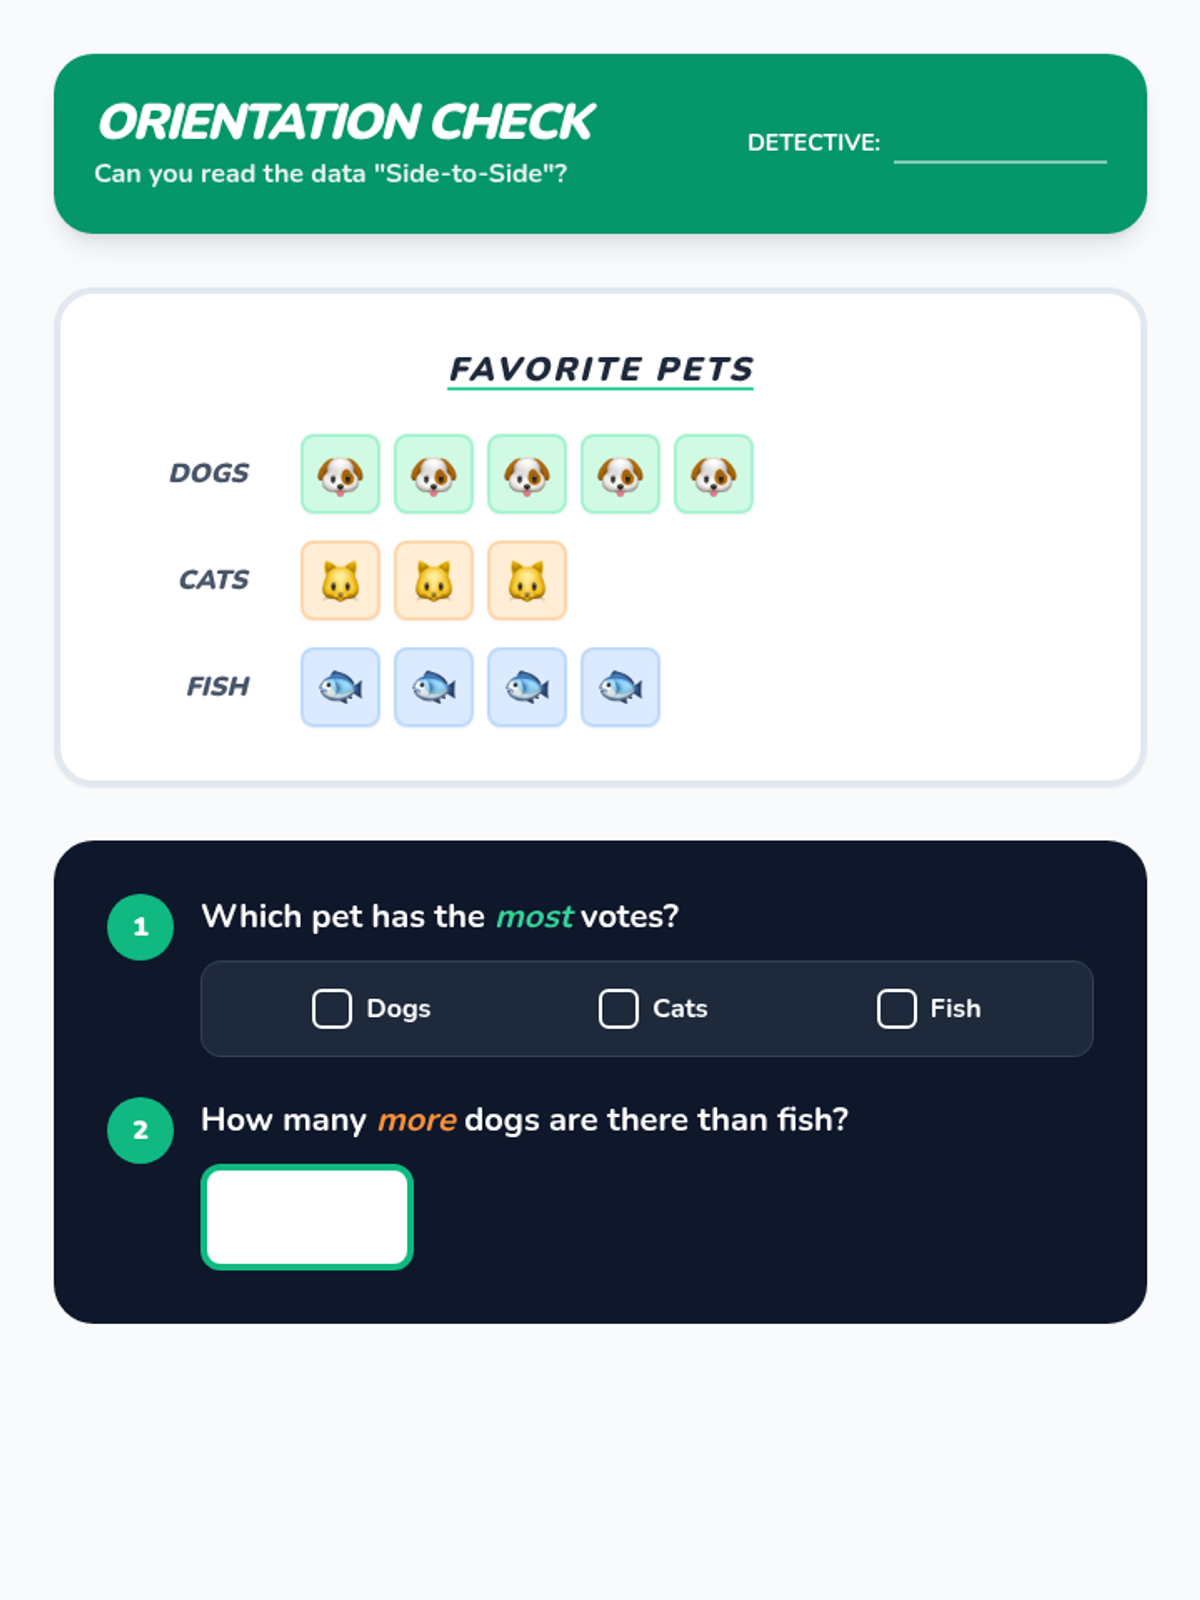Click the FISH row label
The height and width of the screenshot is (1600, 1200).
tap(218, 687)
